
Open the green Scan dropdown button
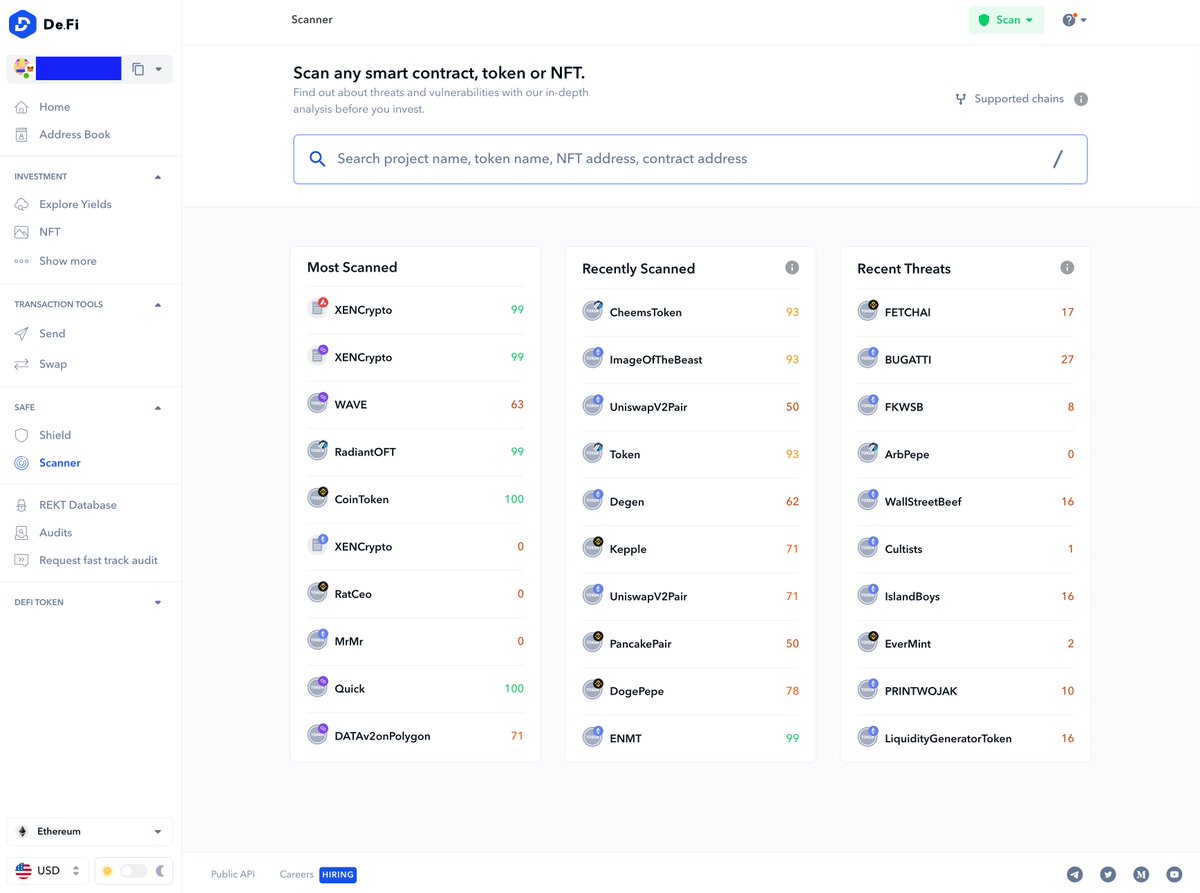point(1006,20)
